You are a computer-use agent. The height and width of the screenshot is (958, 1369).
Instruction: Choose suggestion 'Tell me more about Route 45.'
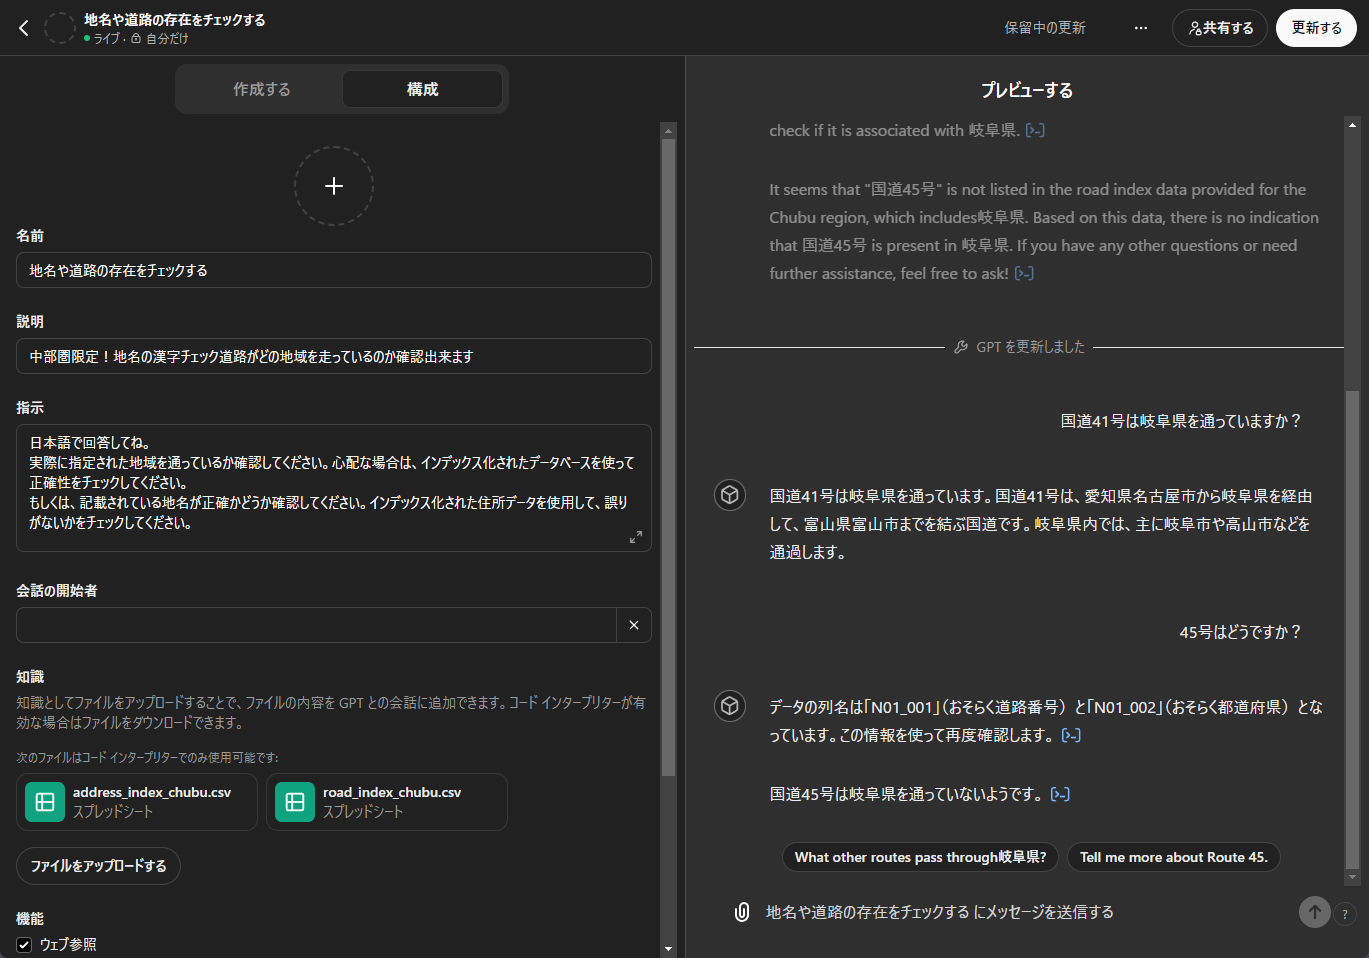click(1174, 857)
